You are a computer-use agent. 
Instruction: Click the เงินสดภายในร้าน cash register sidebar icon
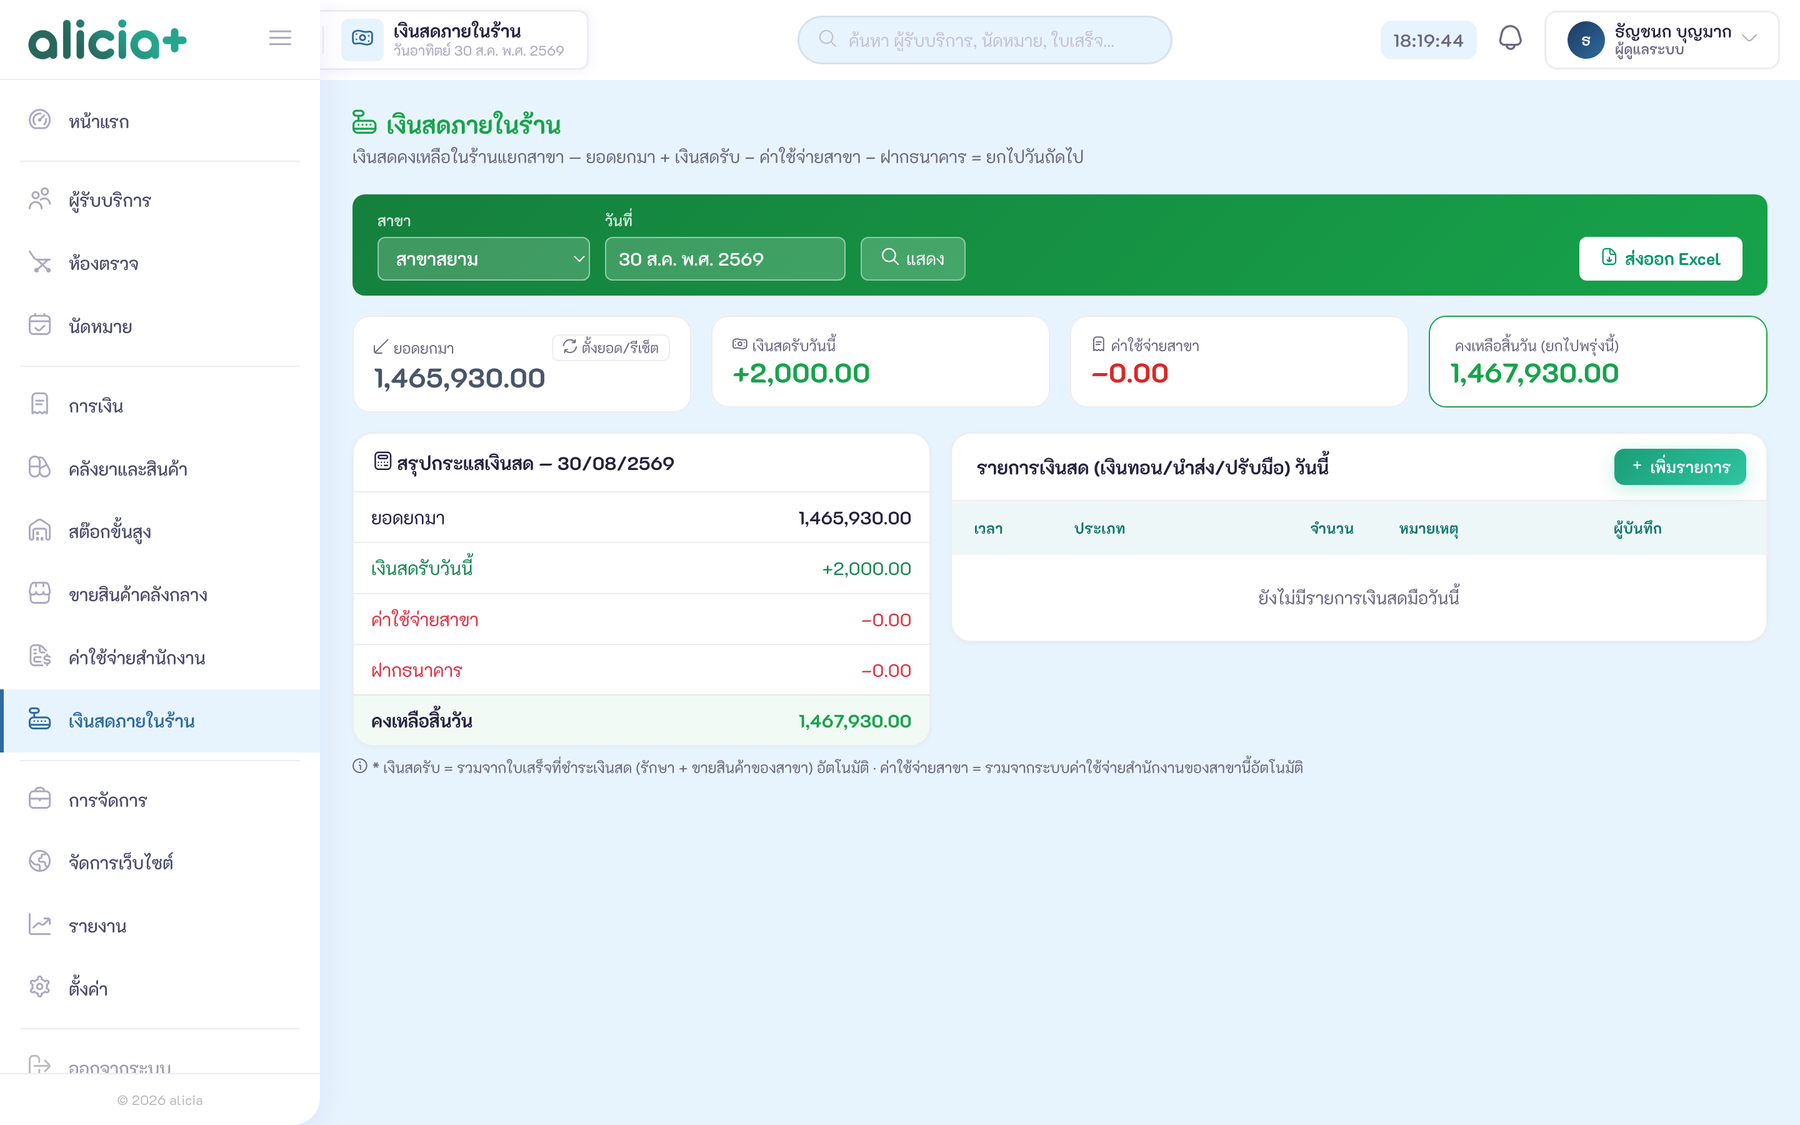click(x=40, y=719)
